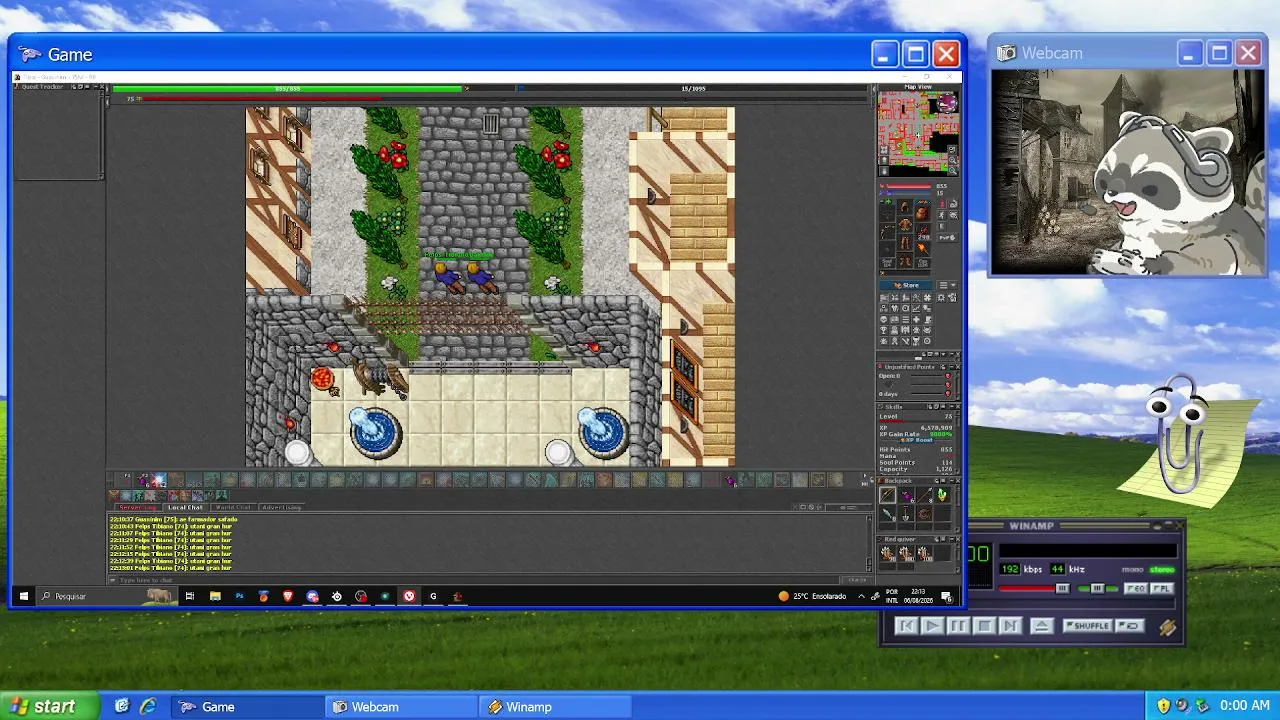Select the purple potion in the Backpack
1280x720 pixels.
(x=906, y=495)
